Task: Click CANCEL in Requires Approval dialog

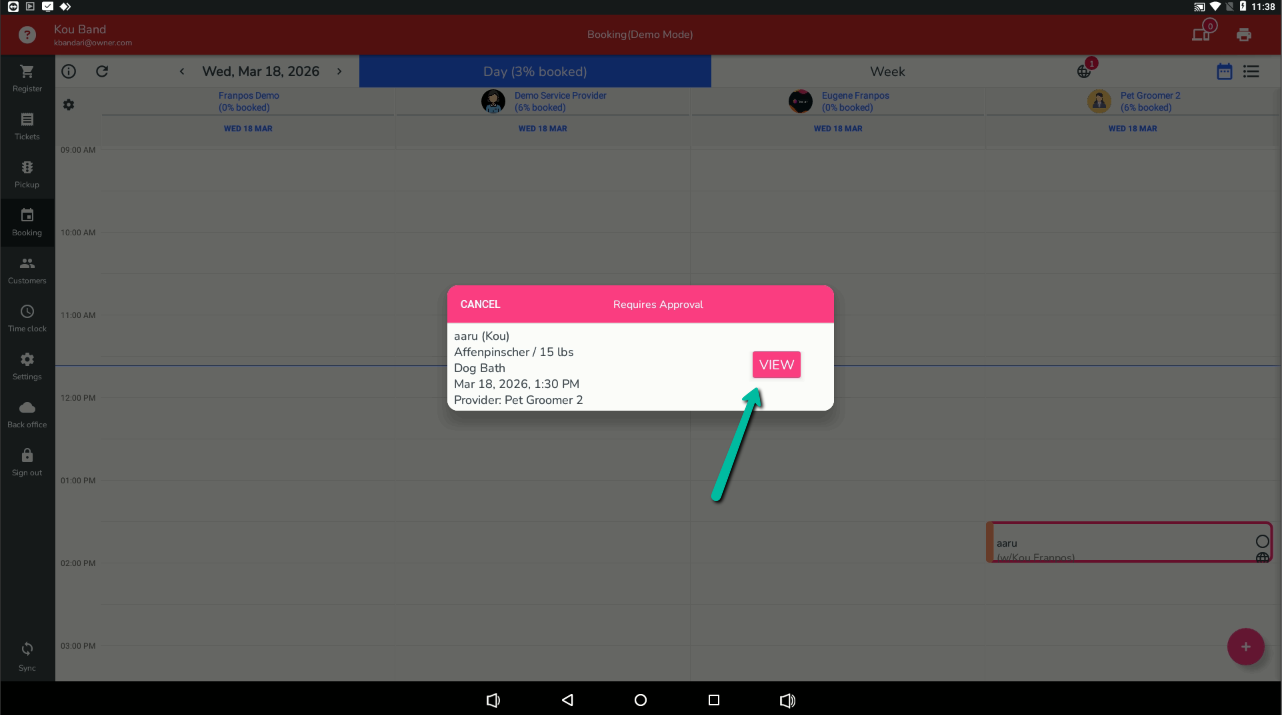Action: click(480, 304)
